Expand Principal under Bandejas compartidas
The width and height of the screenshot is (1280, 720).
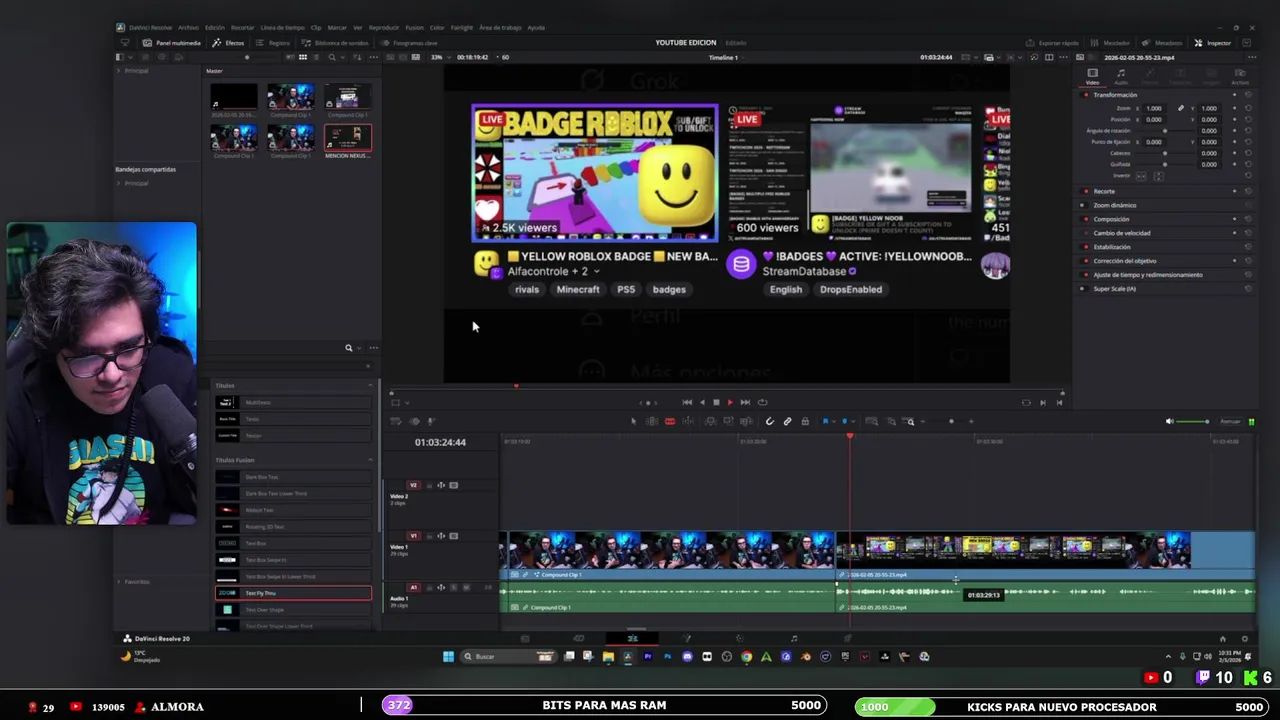click(x=118, y=183)
